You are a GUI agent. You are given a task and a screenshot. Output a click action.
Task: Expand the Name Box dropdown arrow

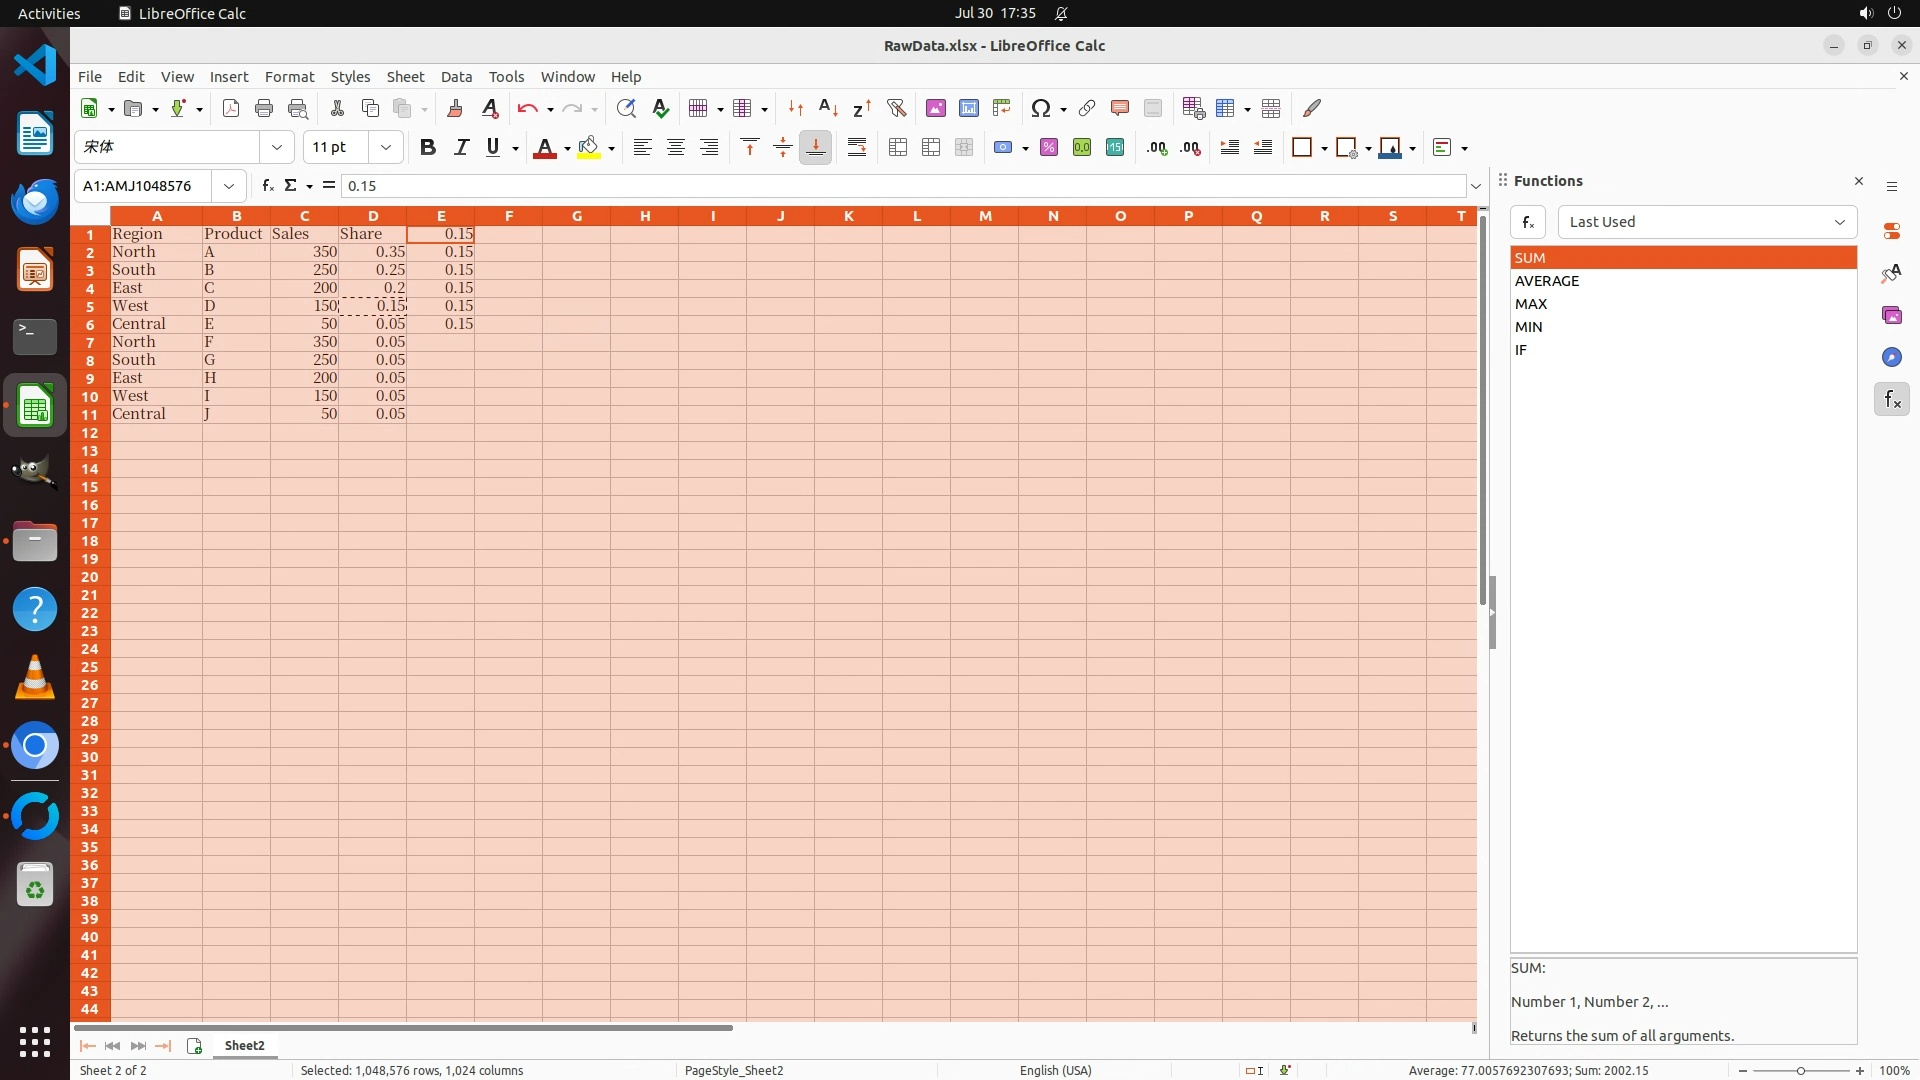click(229, 186)
